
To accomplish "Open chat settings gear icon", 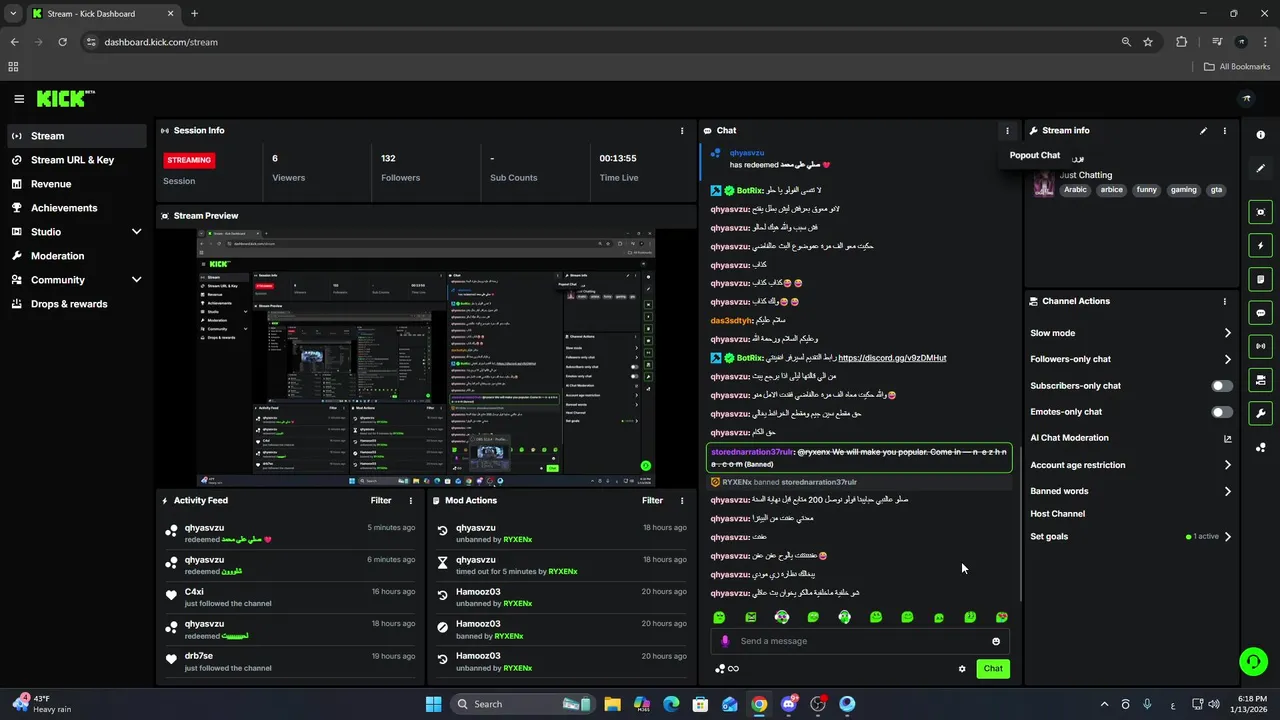I will (x=962, y=669).
